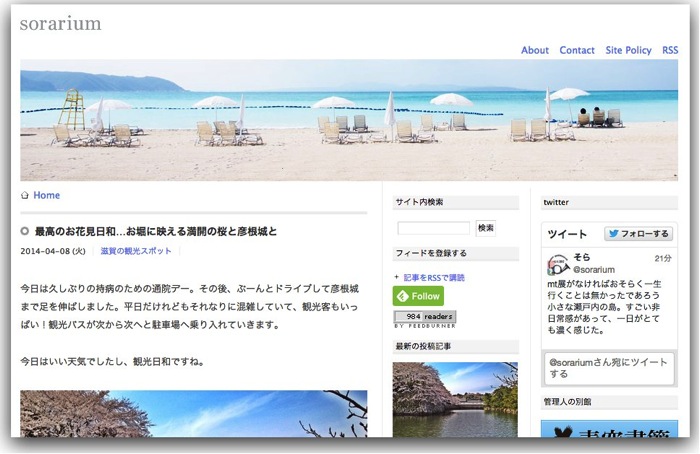
Task: Click the site search text field
Action: [433, 228]
